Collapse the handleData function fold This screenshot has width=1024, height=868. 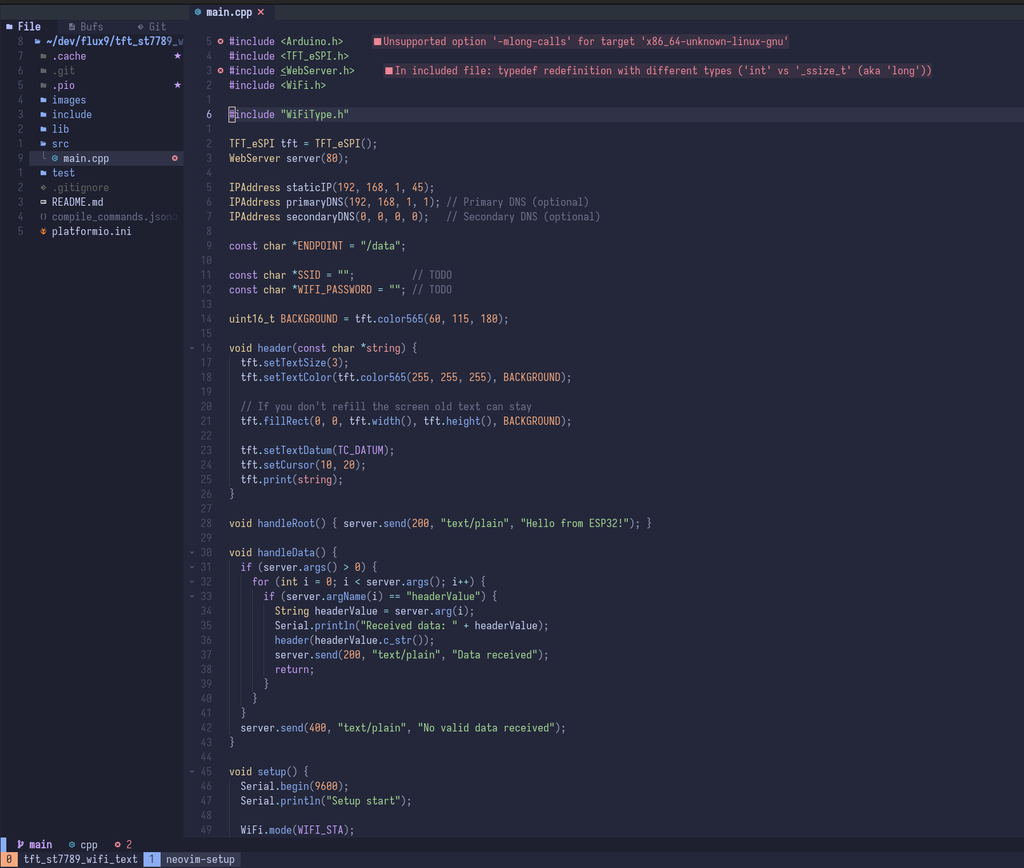(x=192, y=552)
